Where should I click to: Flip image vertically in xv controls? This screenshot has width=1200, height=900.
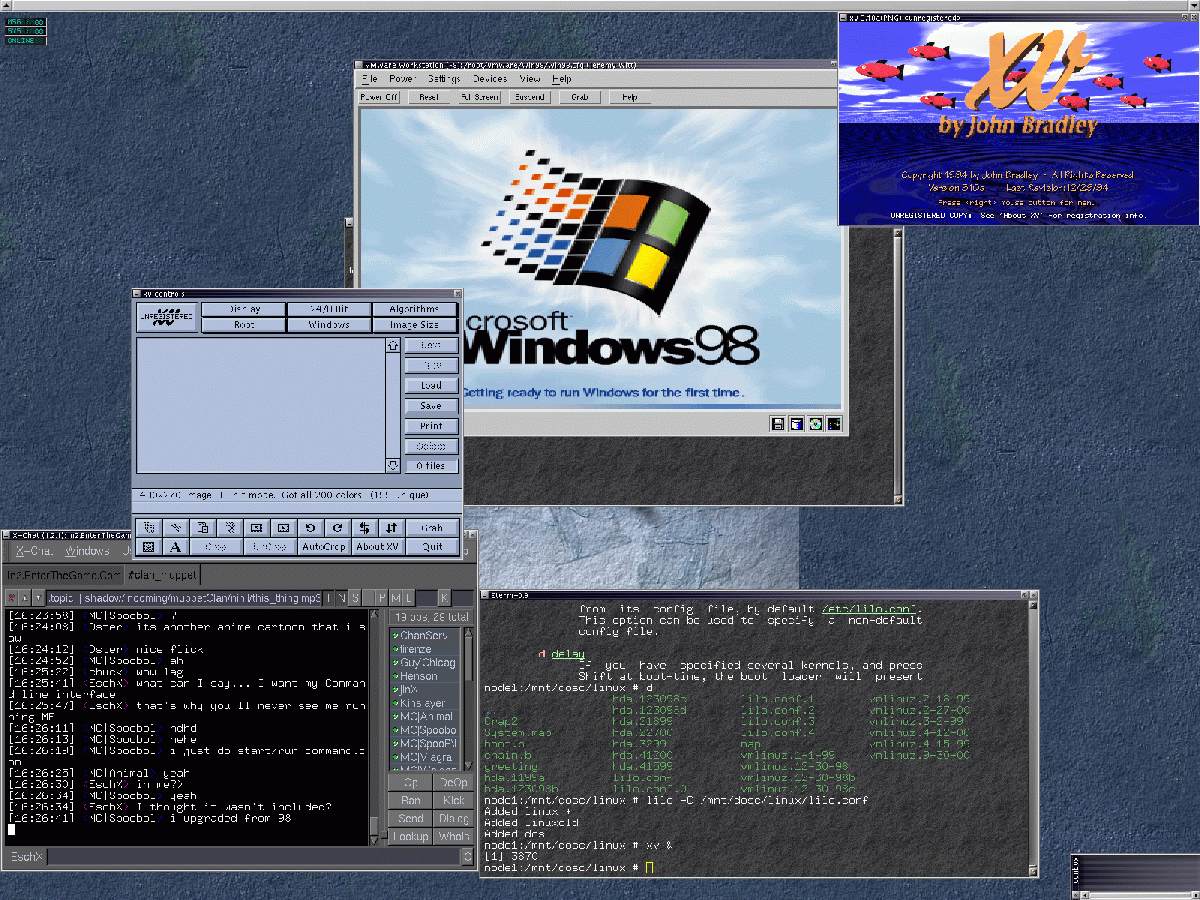391,527
